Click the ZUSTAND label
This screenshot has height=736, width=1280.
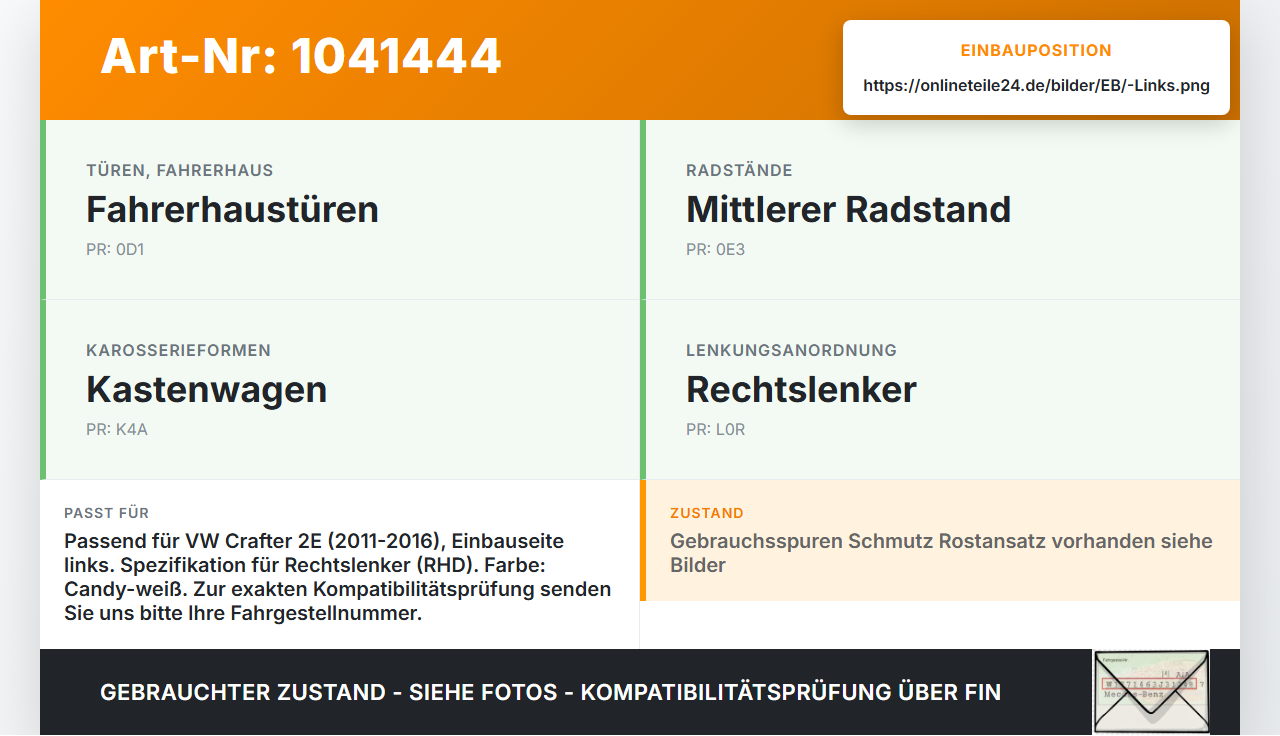click(707, 513)
